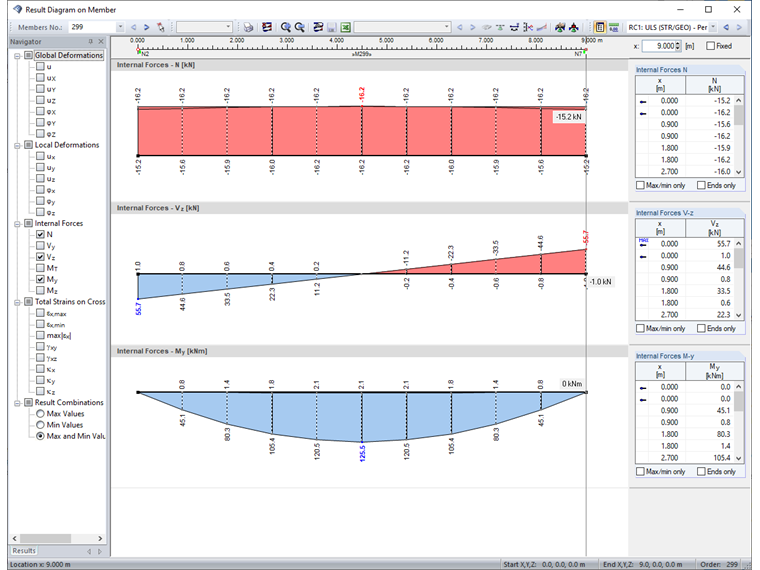The width and height of the screenshot is (760, 570).
Task: Click the striped diagram icon before the save disk
Action: coord(318,28)
